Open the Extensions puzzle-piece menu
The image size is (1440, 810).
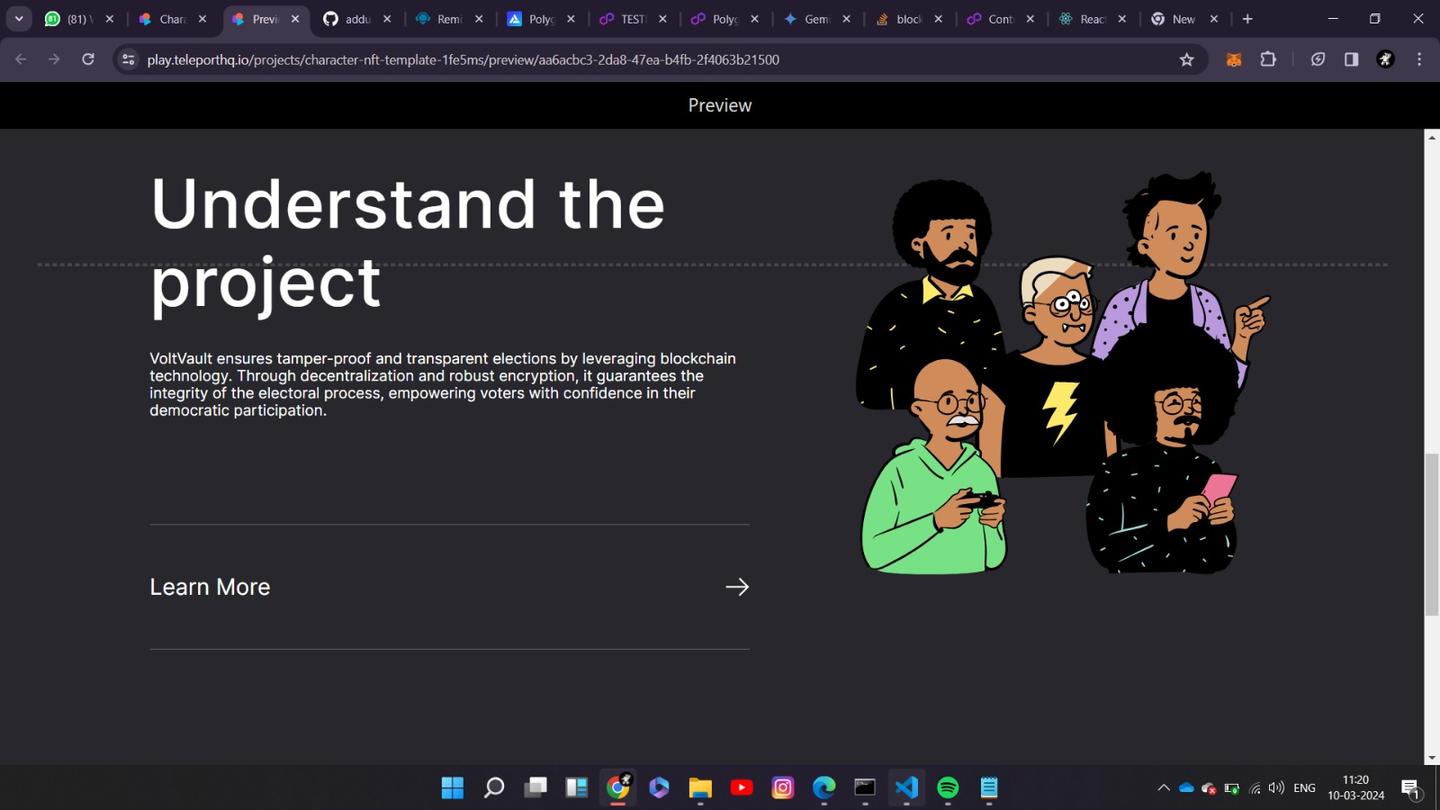[1268, 60]
